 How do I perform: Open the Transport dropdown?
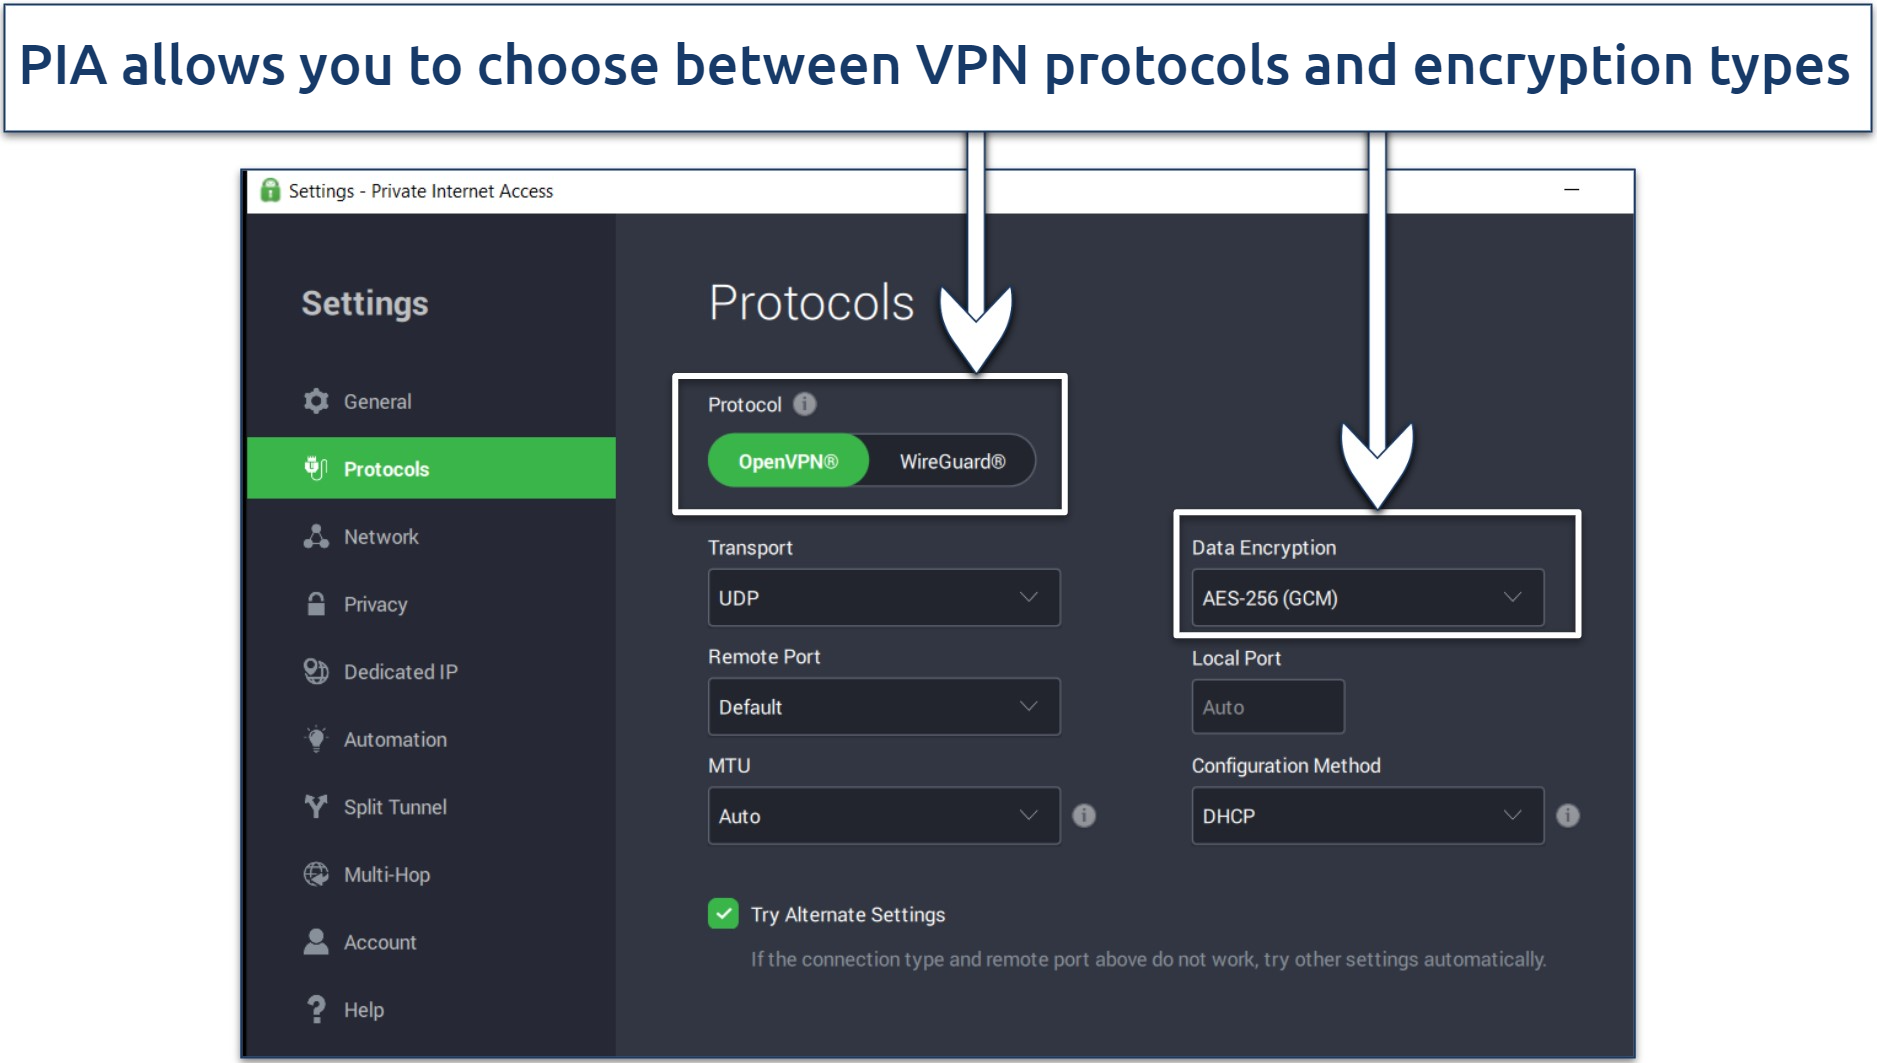pos(883,598)
